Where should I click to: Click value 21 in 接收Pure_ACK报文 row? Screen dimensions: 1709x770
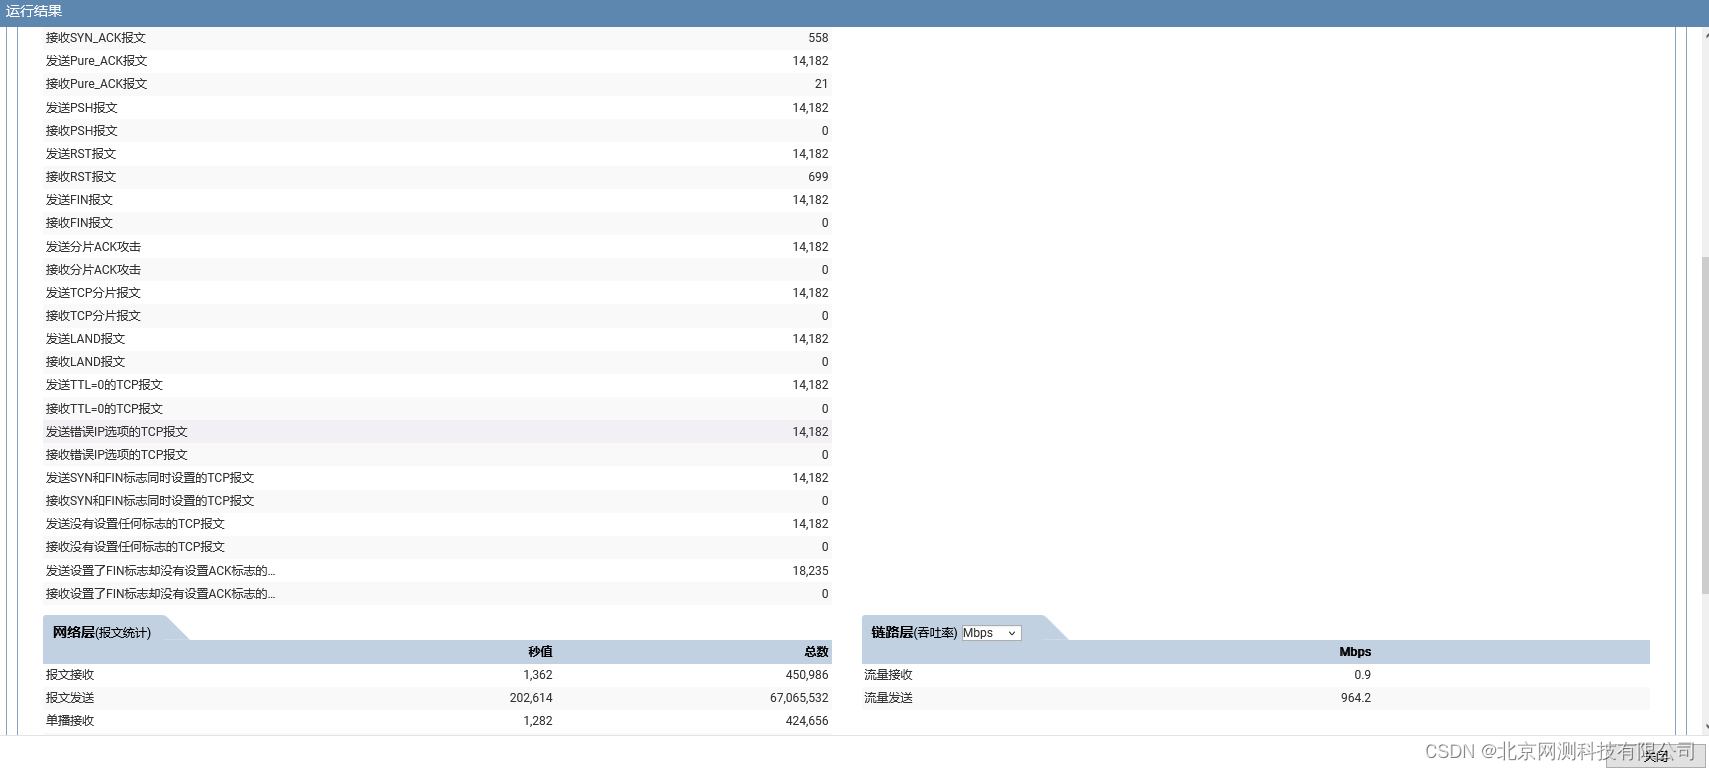[821, 84]
